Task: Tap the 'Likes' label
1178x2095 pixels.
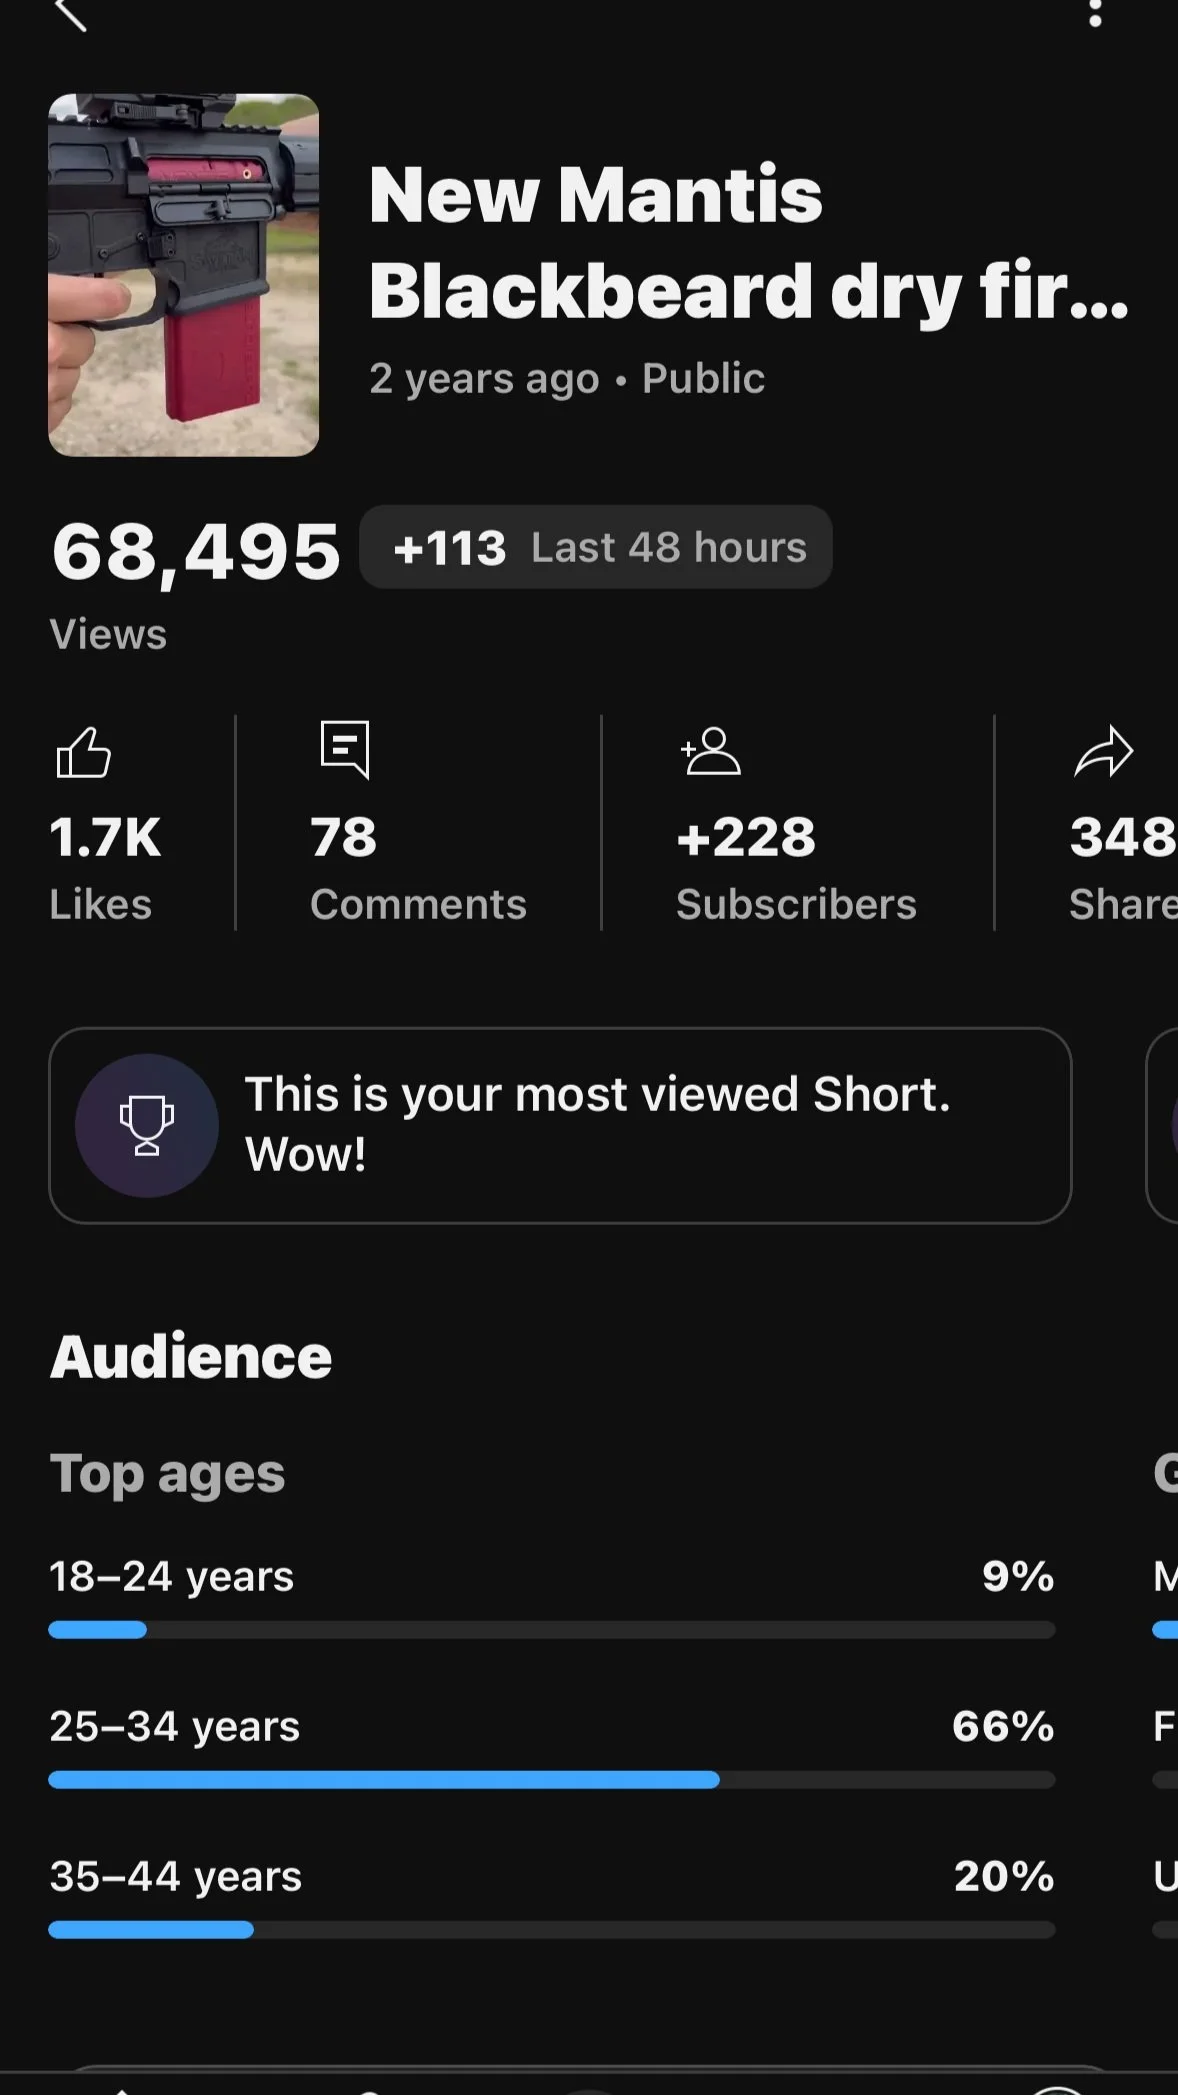Action: [x=101, y=904]
